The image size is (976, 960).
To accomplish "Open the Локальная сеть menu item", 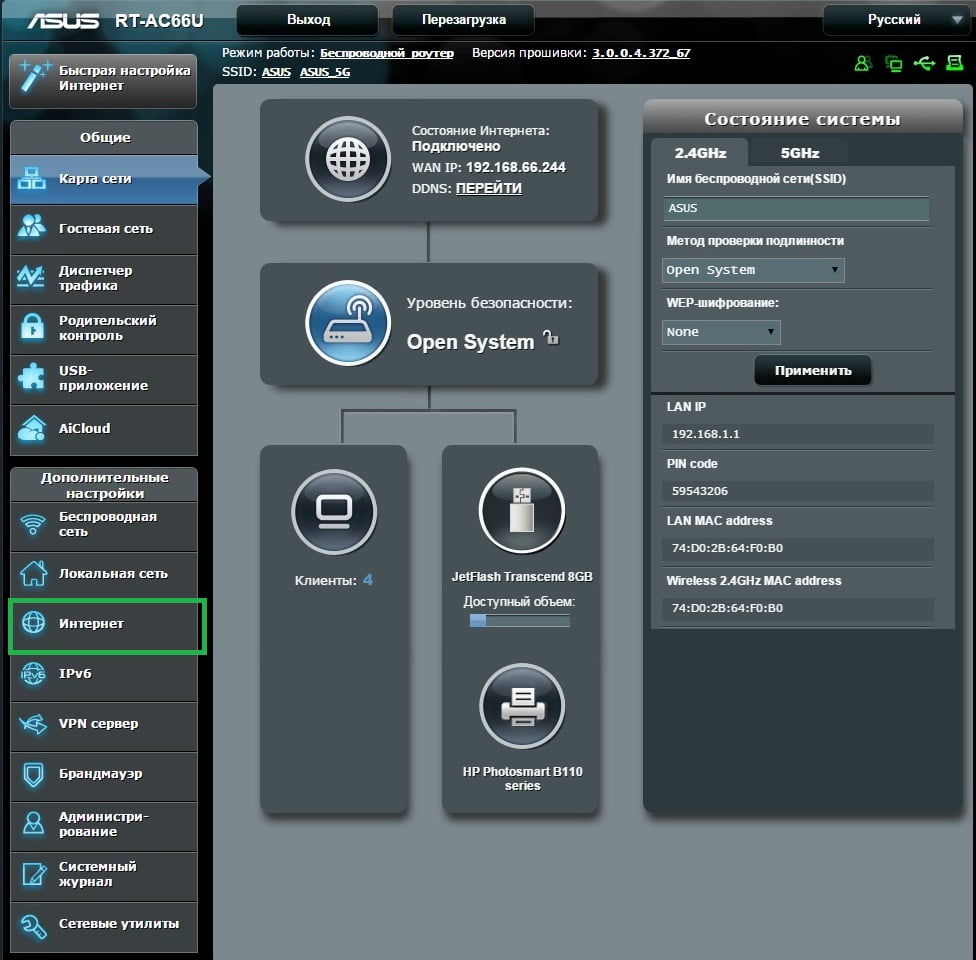I will point(104,573).
